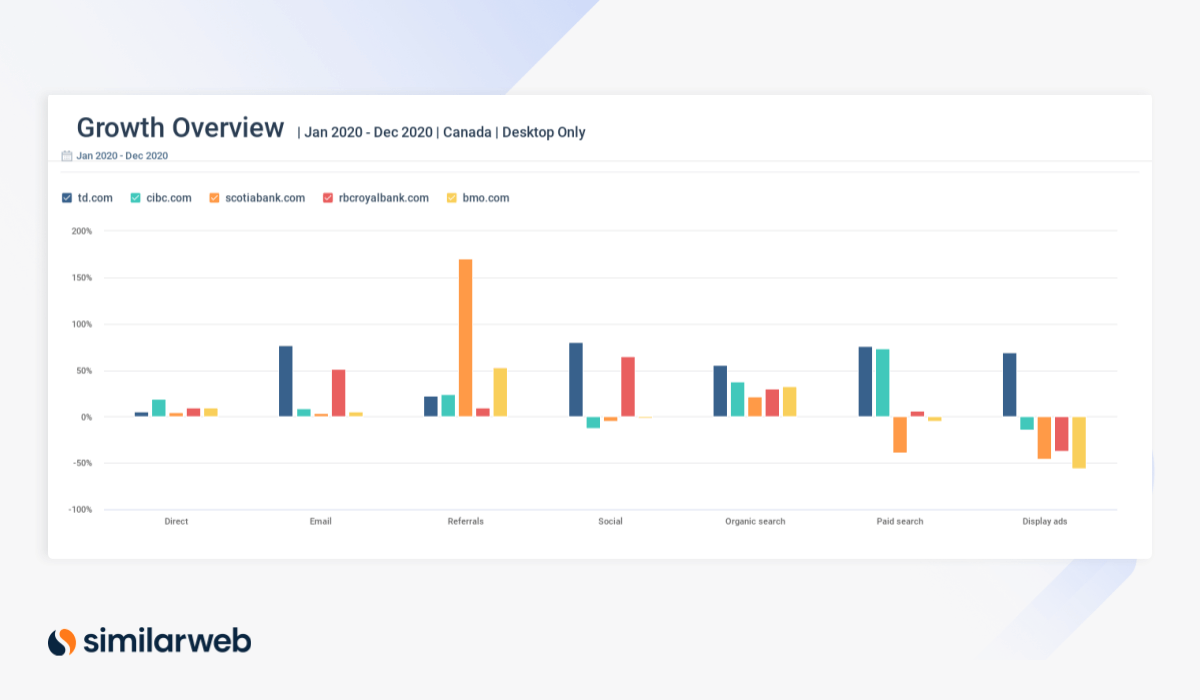
Task: Uncheck the bmo.com legend checkbox
Action: [451, 198]
